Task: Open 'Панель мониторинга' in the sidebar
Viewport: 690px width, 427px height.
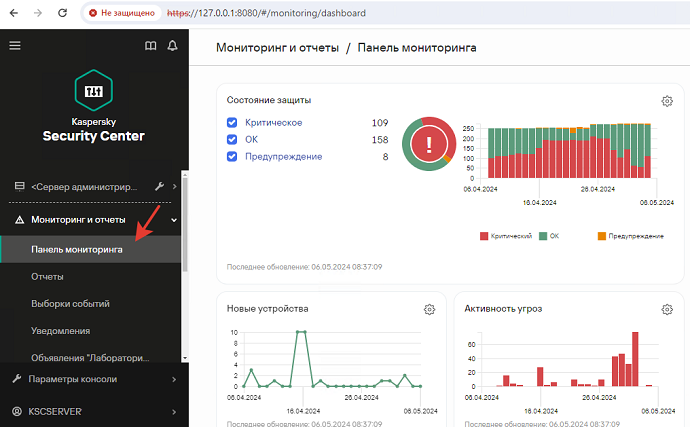Action: [x=90, y=250]
